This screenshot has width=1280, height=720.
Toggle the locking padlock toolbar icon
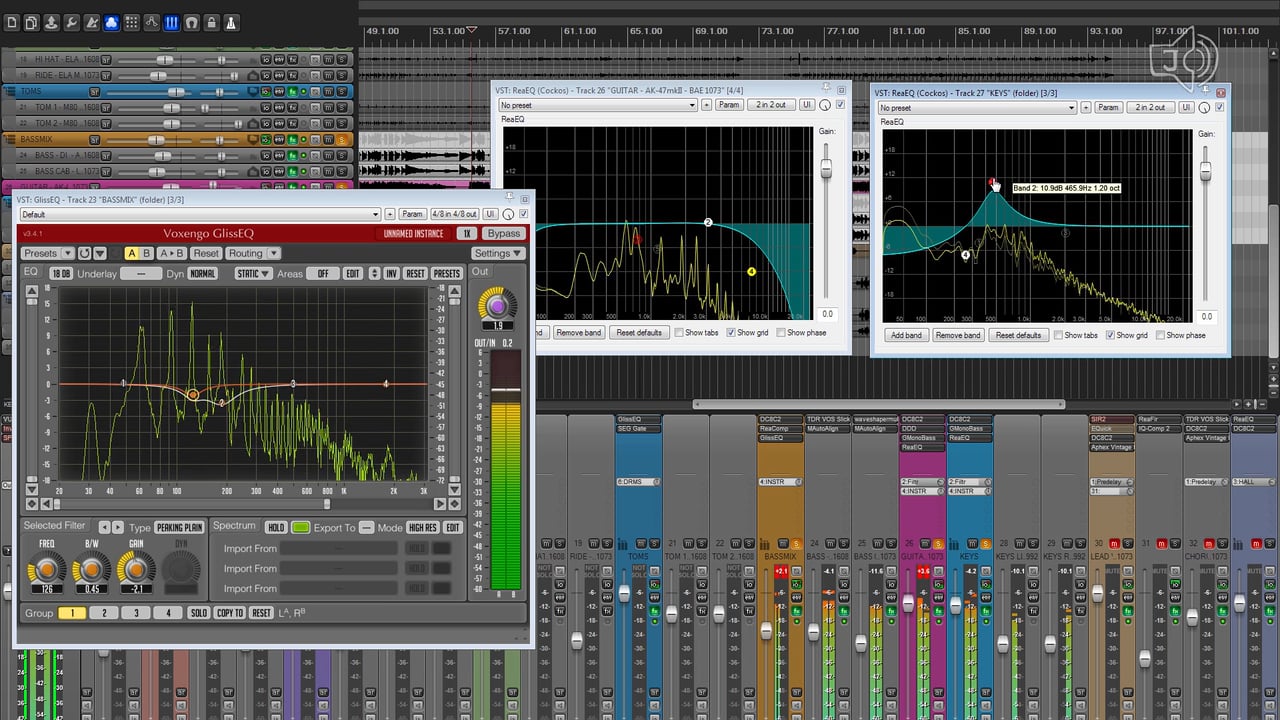[212, 22]
